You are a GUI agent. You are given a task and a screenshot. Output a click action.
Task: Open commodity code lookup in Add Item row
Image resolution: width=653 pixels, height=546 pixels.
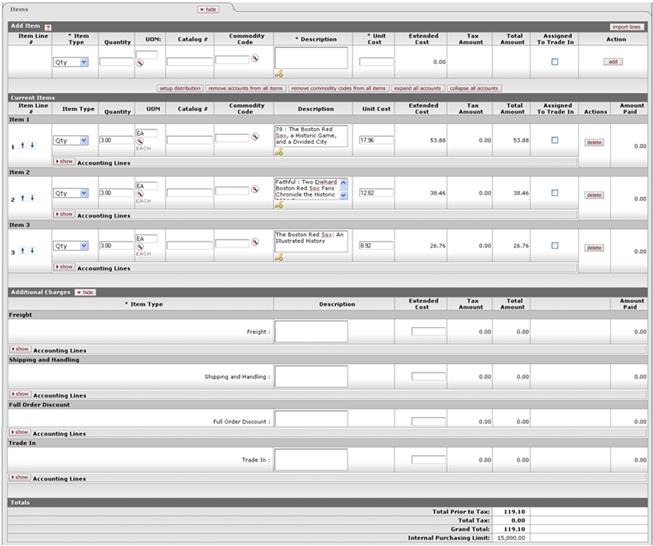(x=254, y=59)
